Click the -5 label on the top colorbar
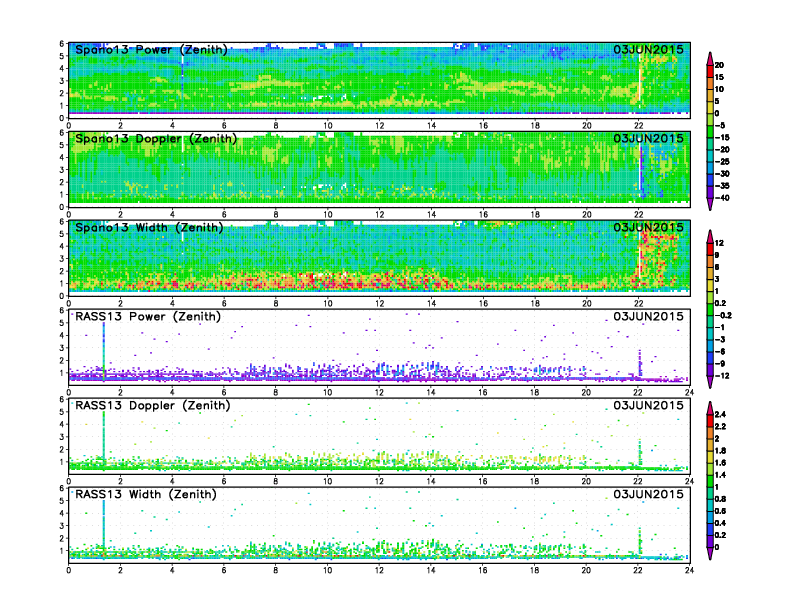This screenshot has width=792, height=612. coord(720,126)
